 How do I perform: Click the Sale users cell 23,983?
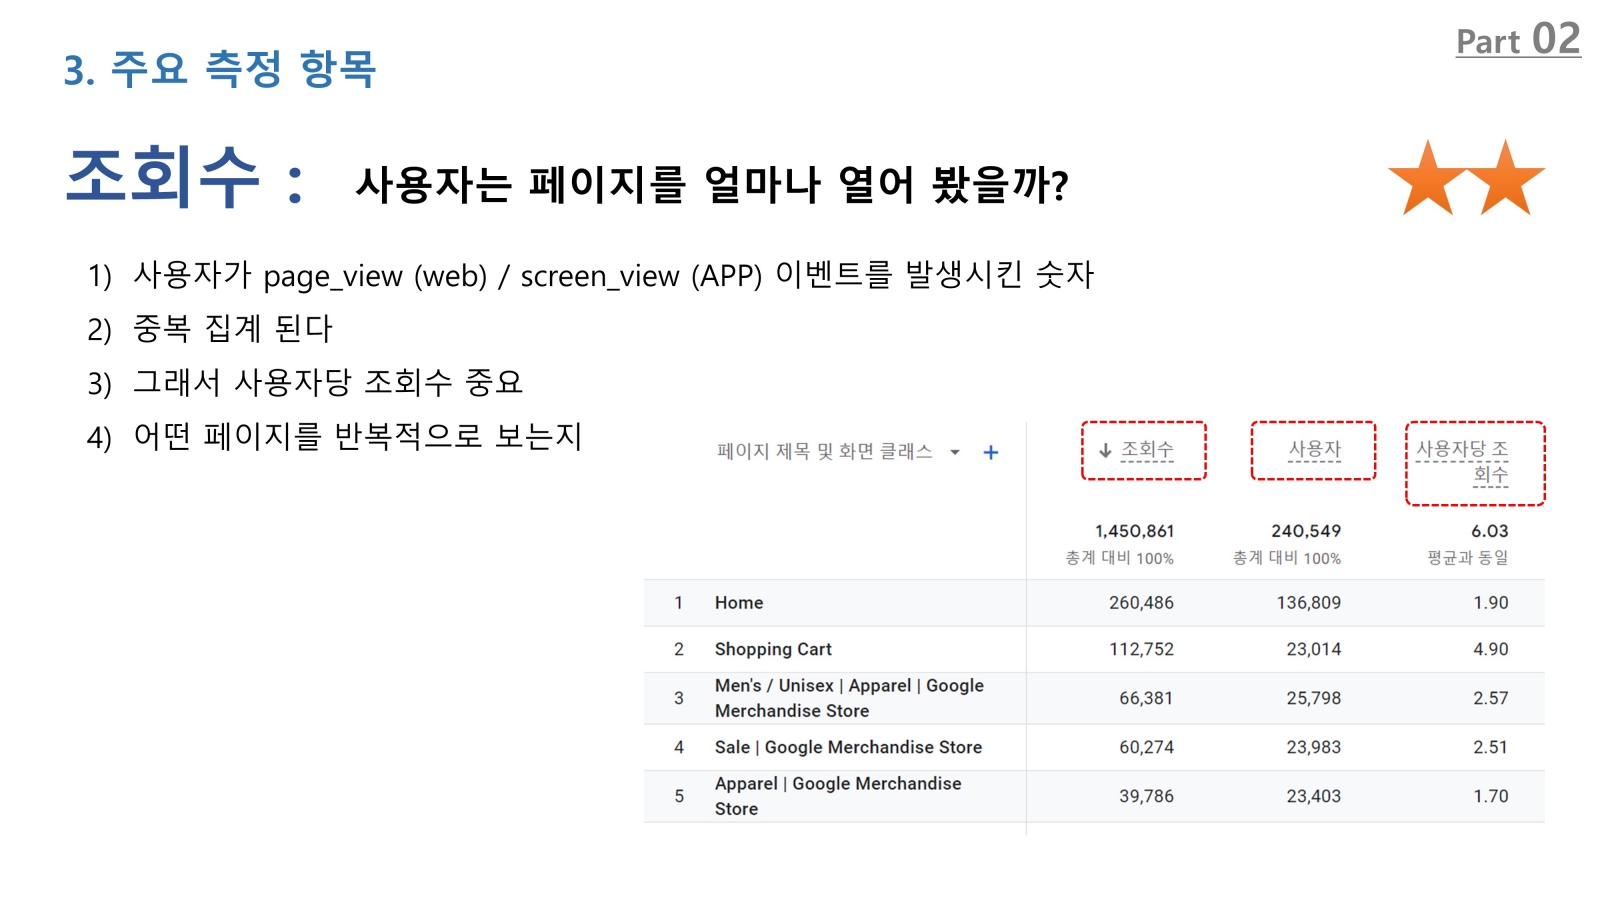pyautogui.click(x=1314, y=747)
